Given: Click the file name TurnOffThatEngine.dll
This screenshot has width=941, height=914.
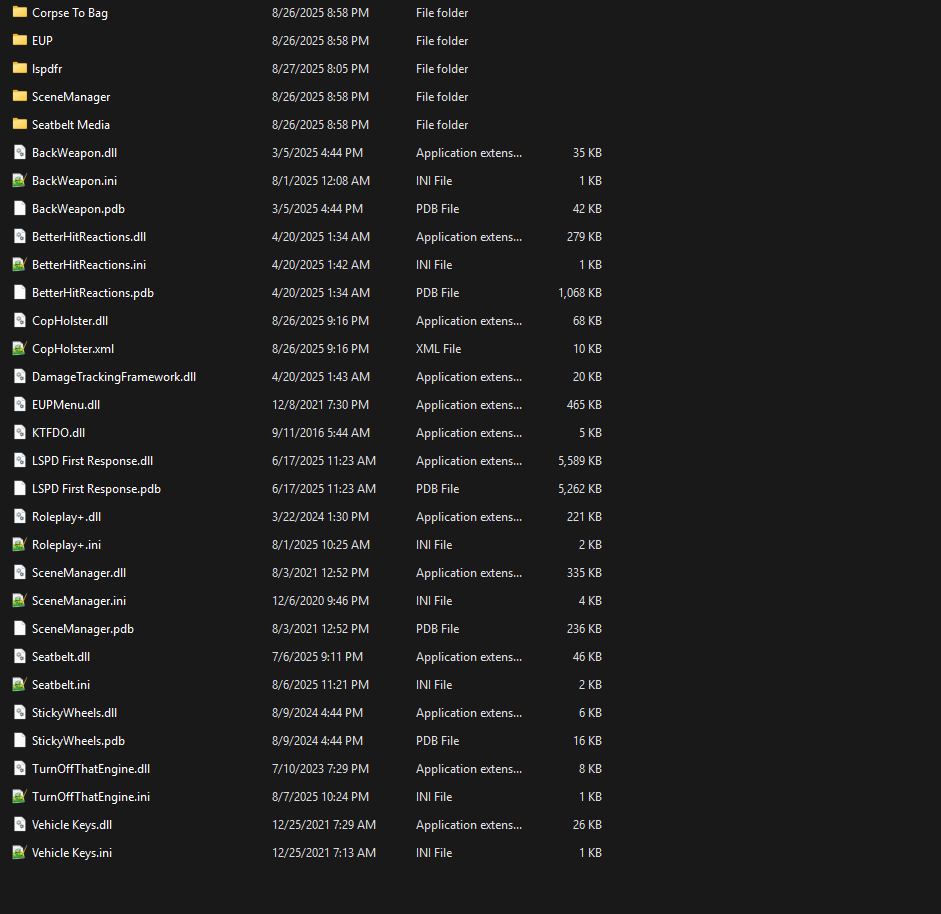Looking at the screenshot, I should pos(91,769).
